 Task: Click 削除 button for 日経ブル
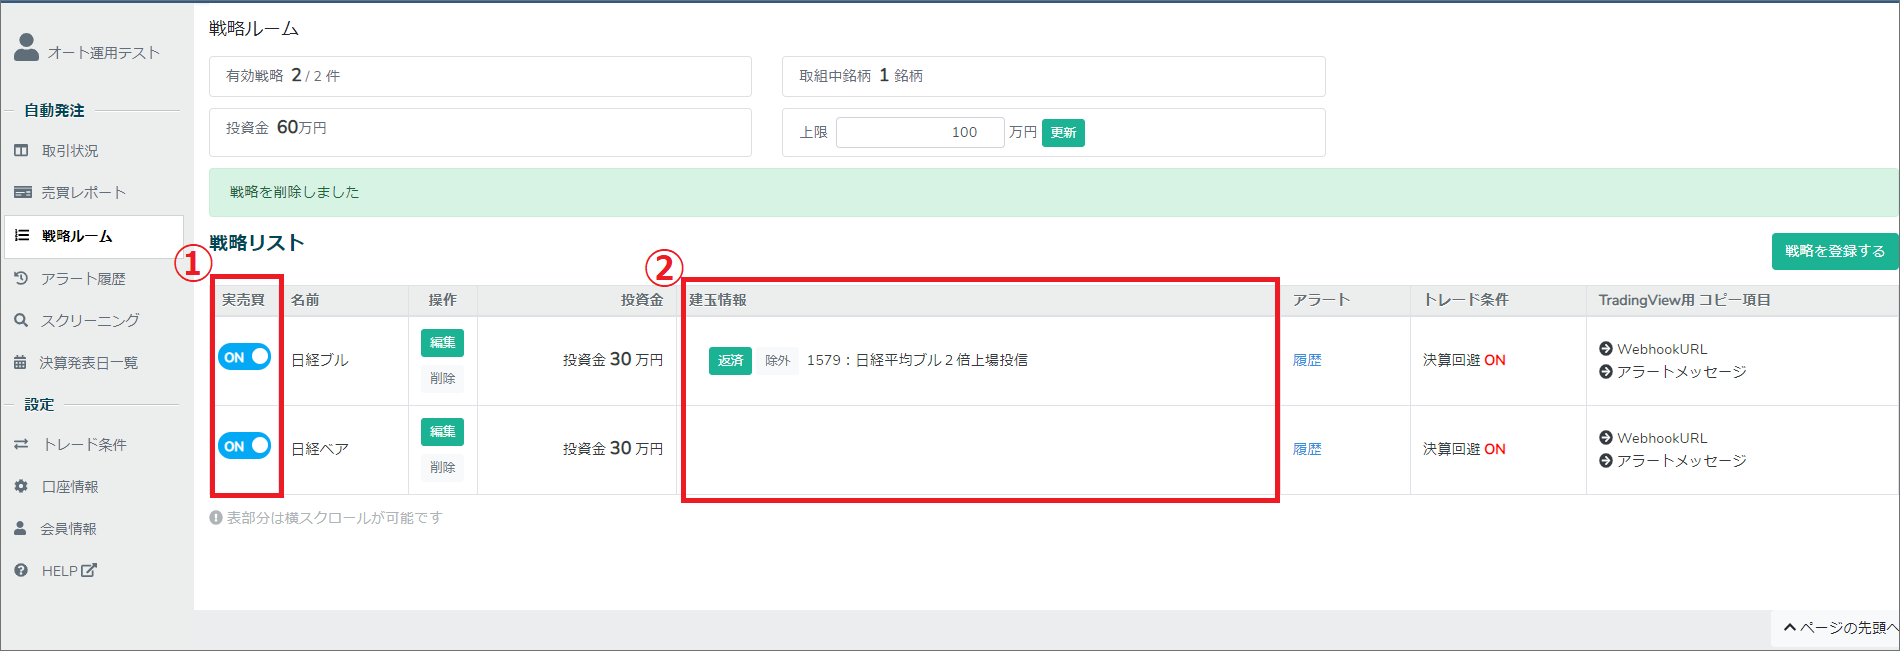tap(442, 378)
